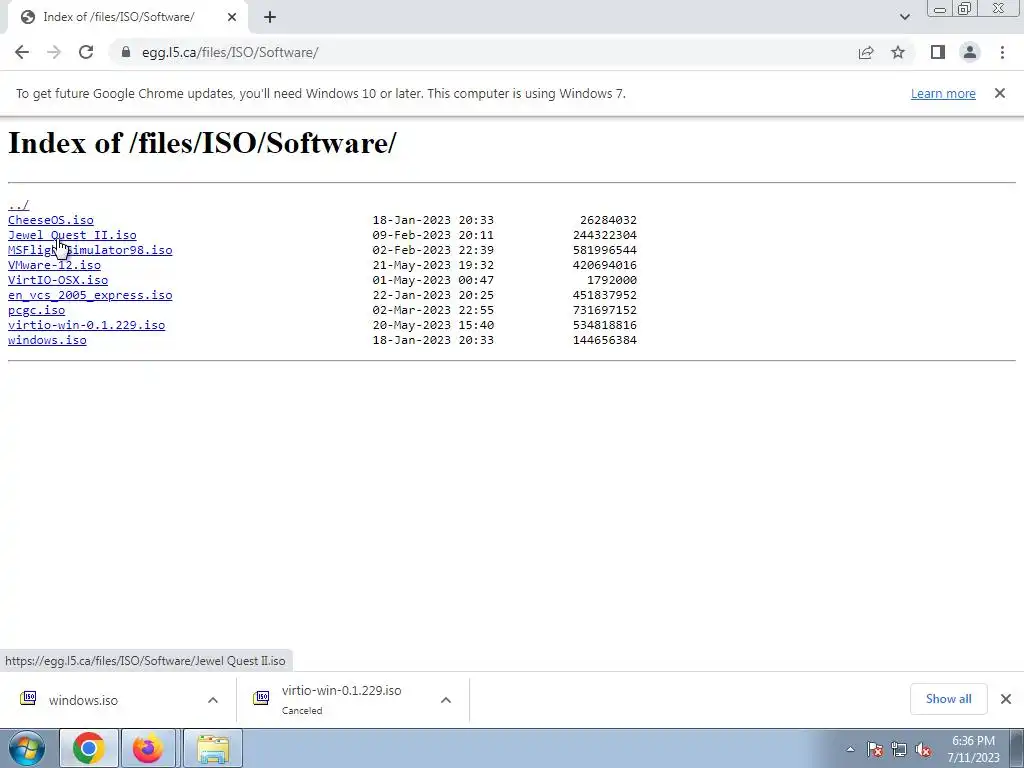Switch to Chrome in the taskbar
This screenshot has width=1024, height=768.
[x=88, y=748]
